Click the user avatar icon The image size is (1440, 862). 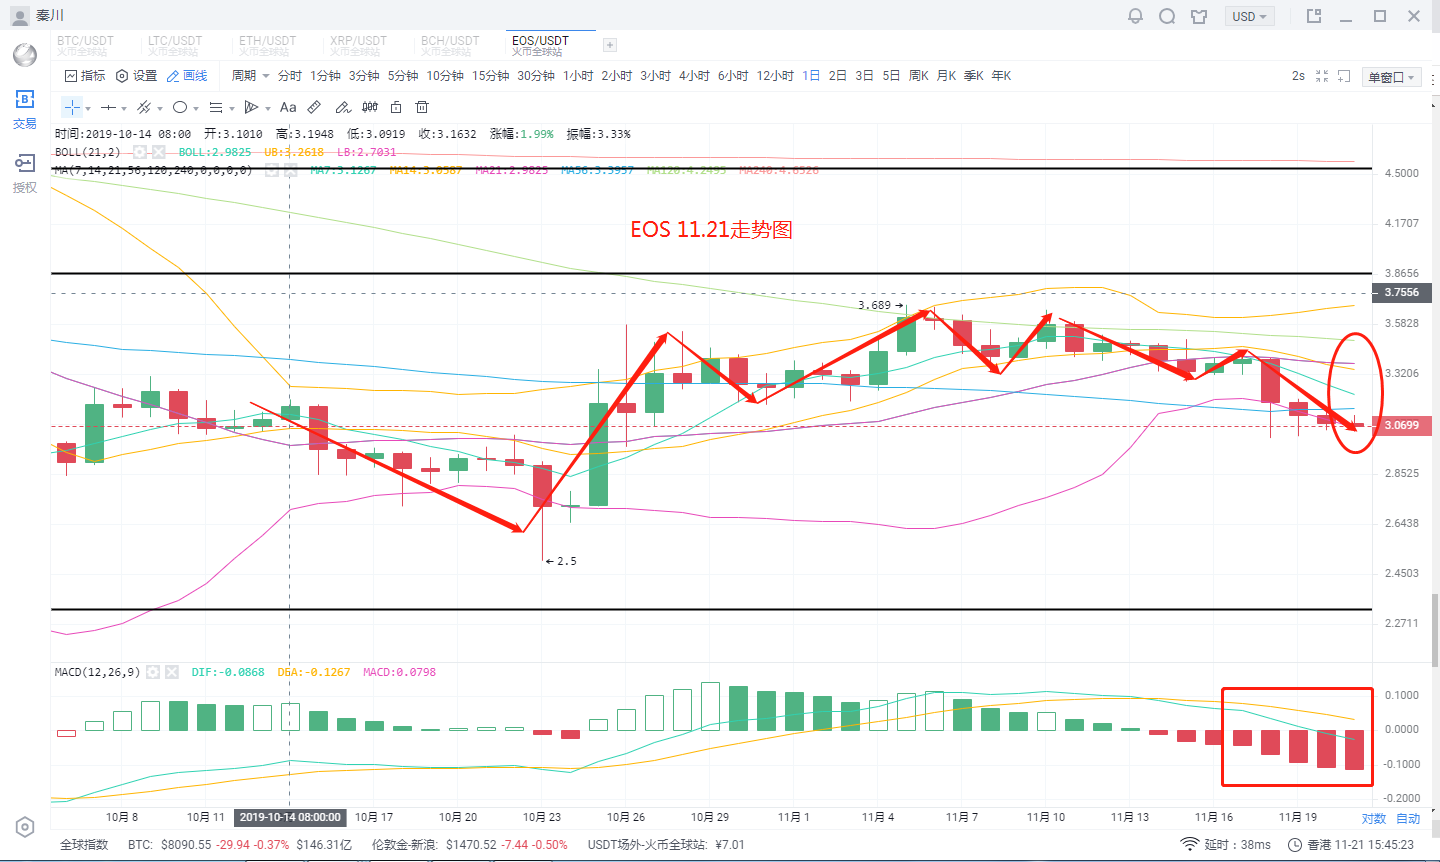click(x=19, y=16)
